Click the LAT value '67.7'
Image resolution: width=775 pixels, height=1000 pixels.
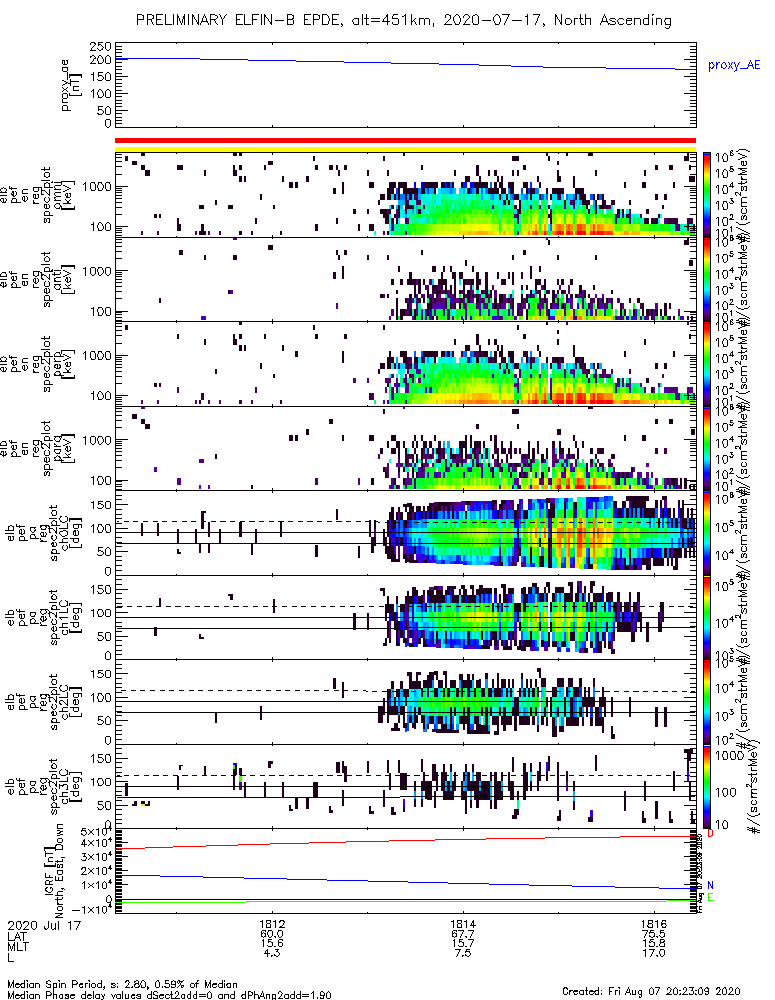pos(463,934)
